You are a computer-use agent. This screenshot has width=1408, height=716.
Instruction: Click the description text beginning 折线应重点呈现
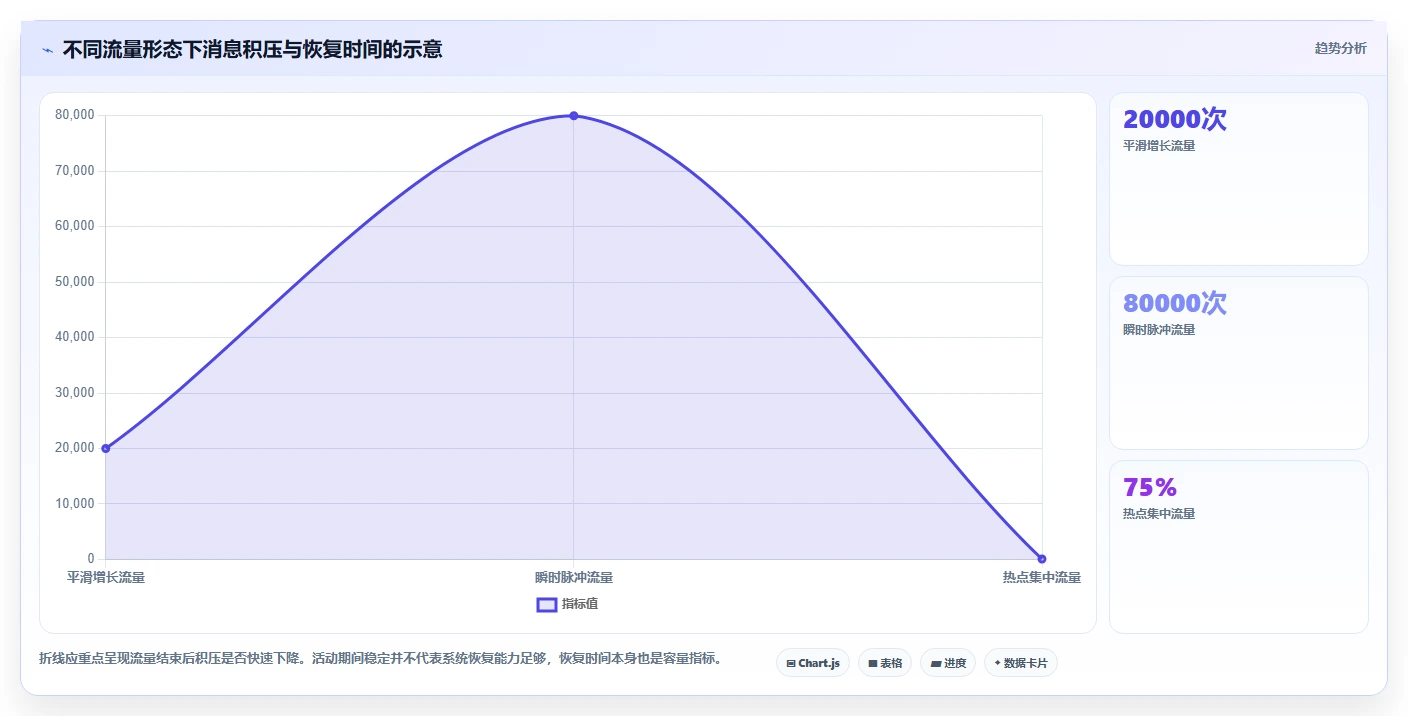380,659
